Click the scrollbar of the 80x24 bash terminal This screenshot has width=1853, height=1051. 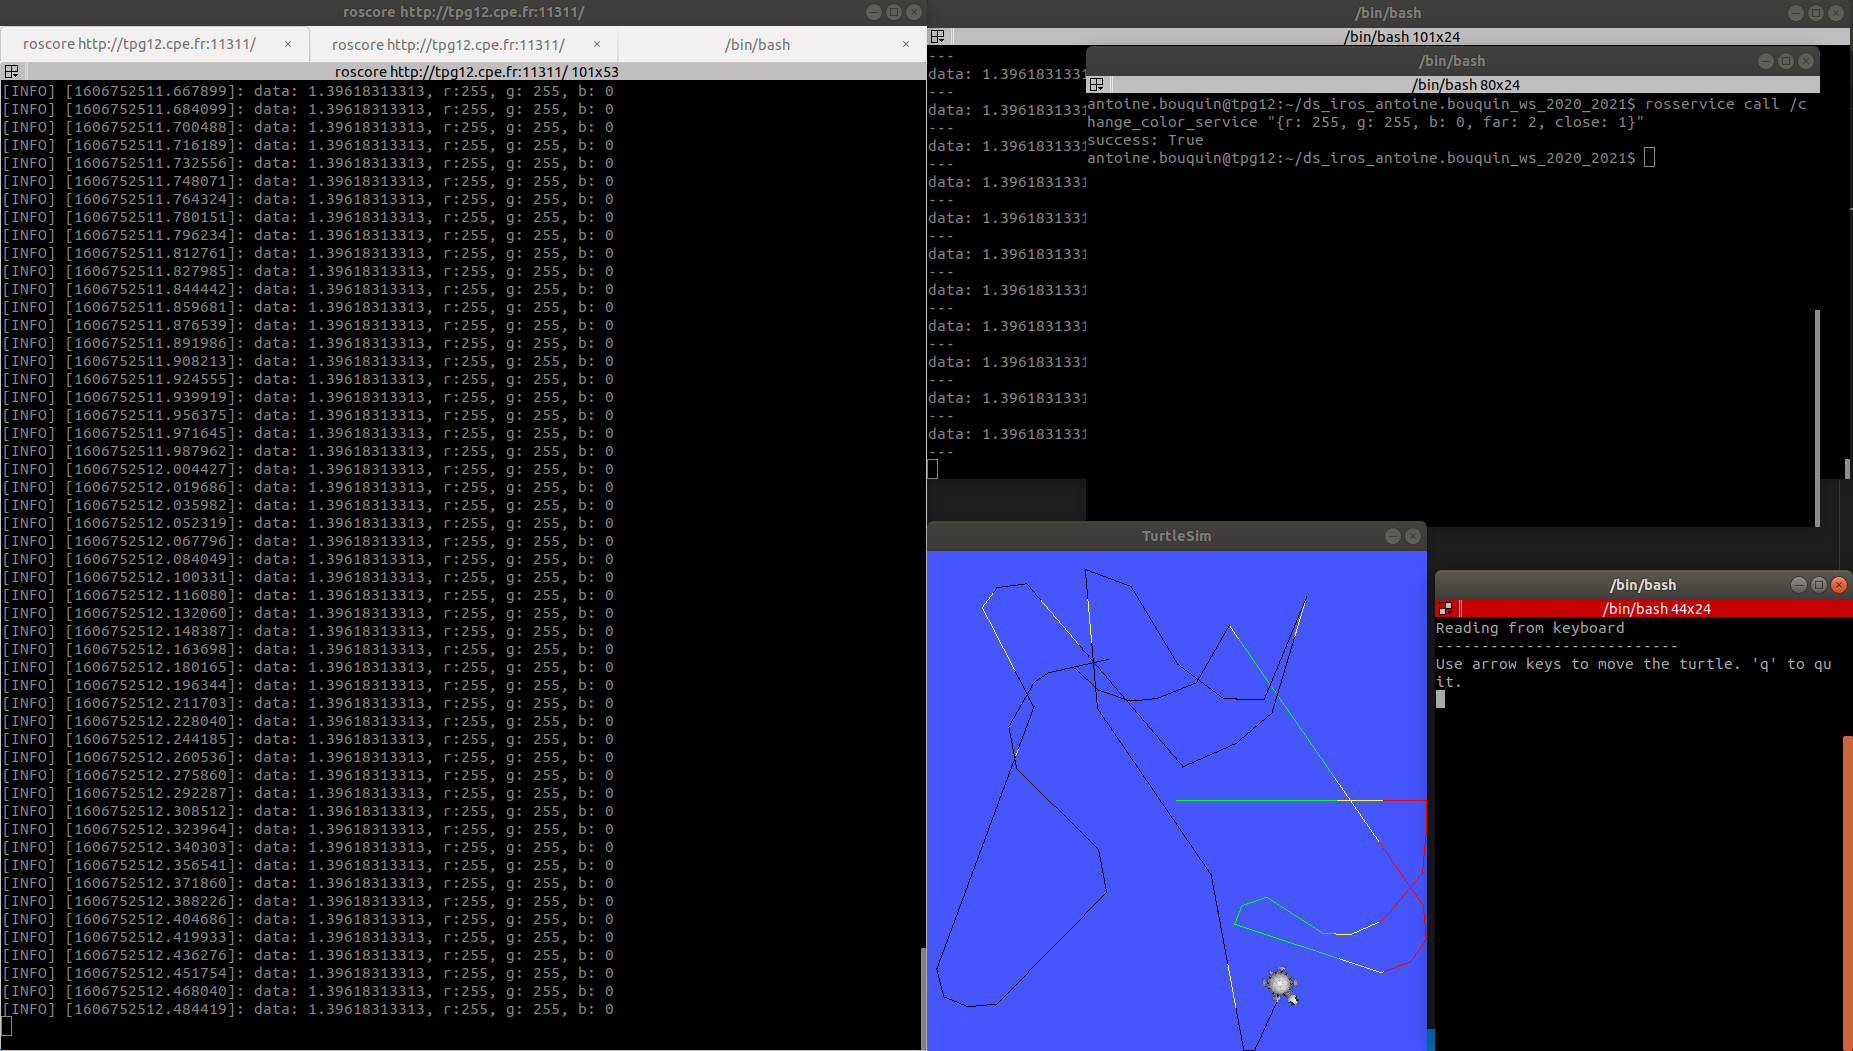coord(1816,416)
